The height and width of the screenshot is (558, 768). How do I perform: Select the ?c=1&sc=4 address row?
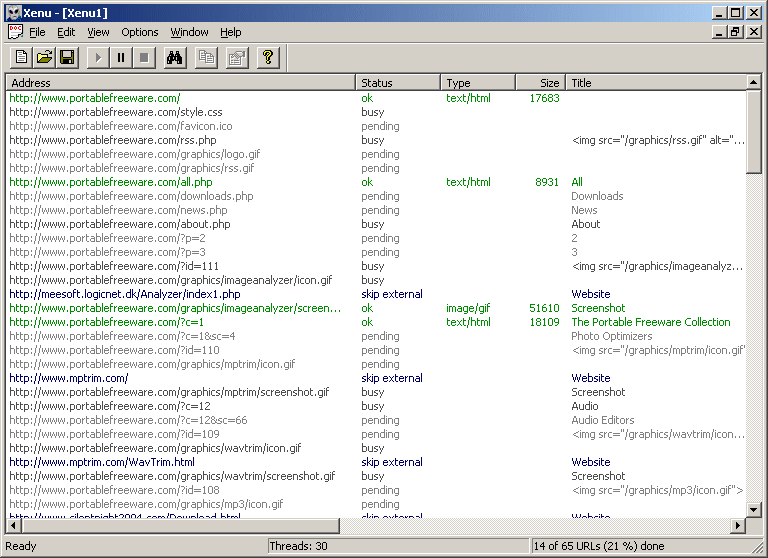point(376,336)
